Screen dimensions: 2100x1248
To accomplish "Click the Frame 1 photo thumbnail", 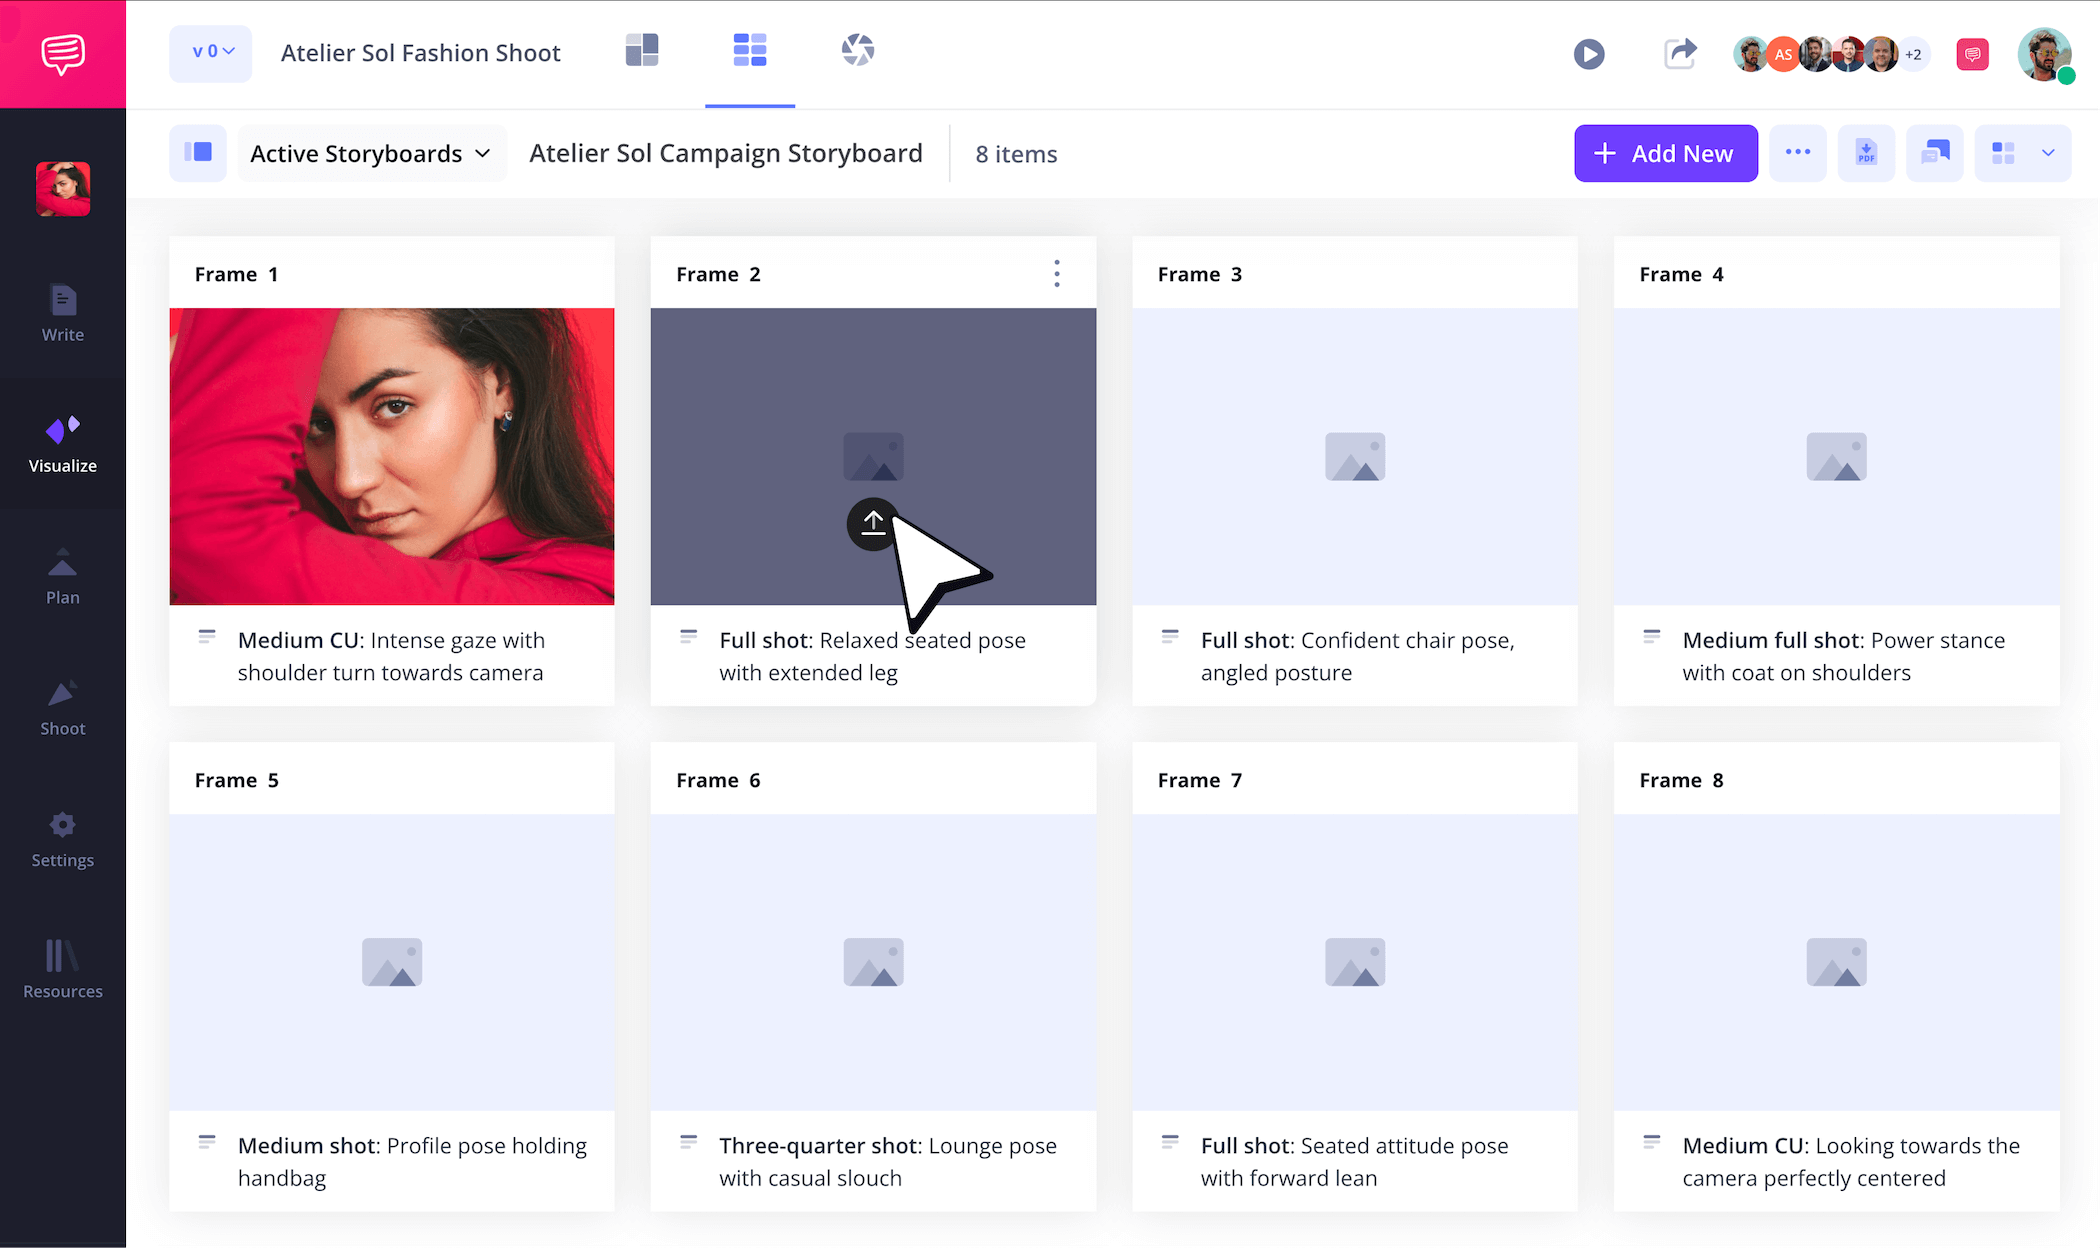I will coord(392,456).
